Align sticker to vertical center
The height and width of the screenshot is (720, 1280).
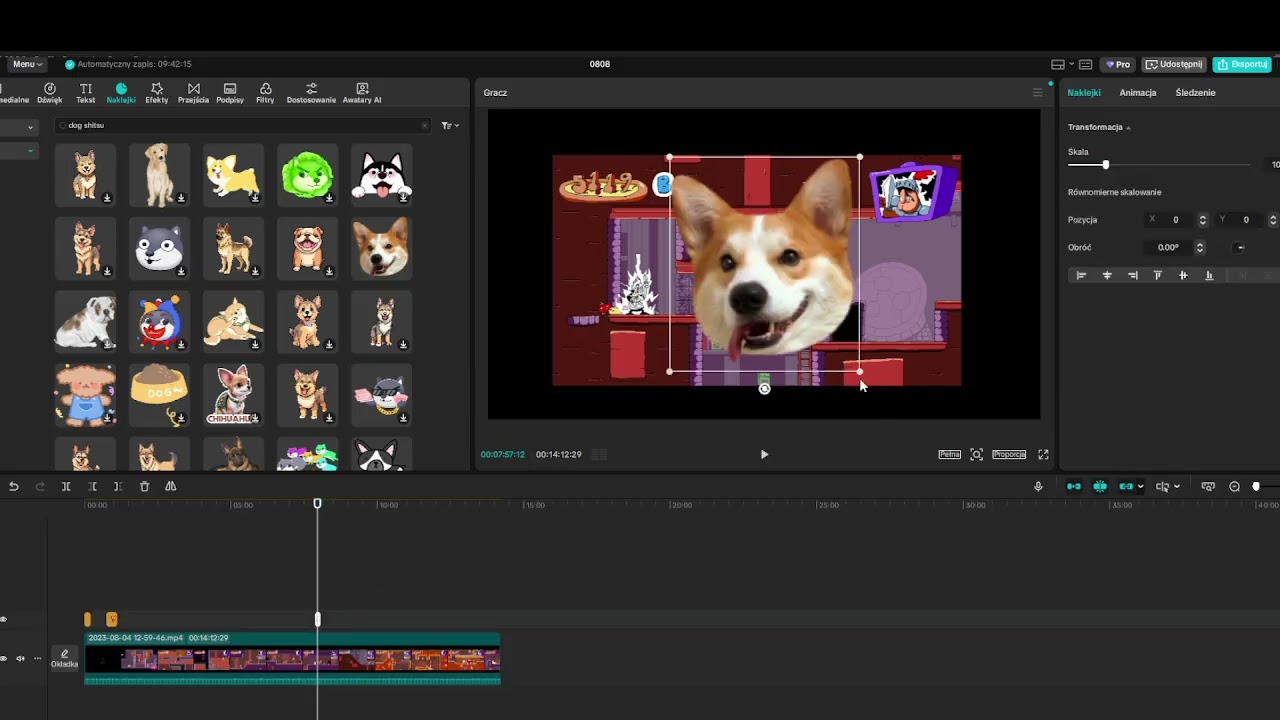click(x=1184, y=275)
